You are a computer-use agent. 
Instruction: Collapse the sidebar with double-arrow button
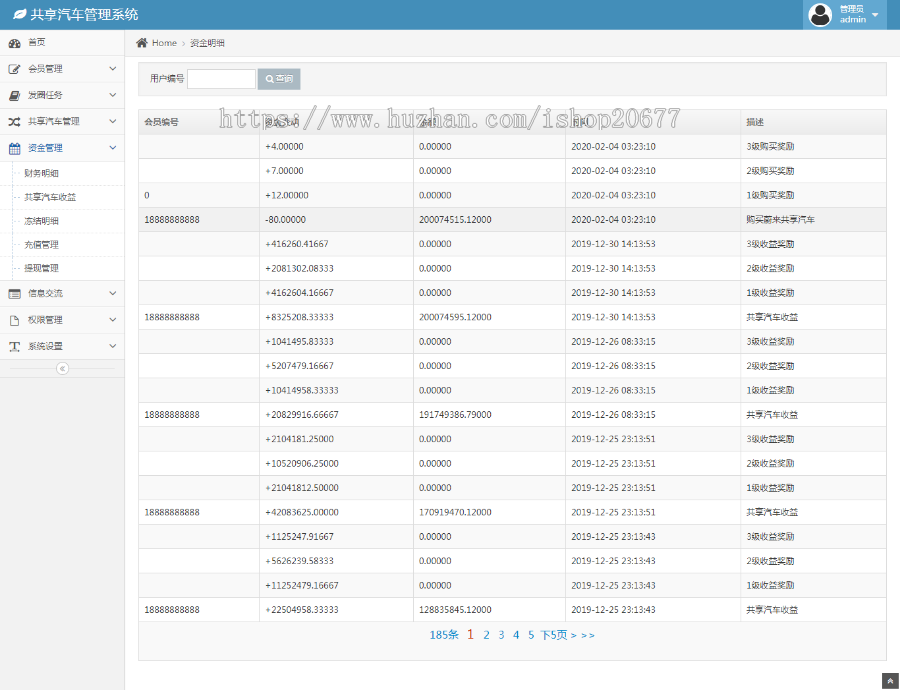point(62,368)
